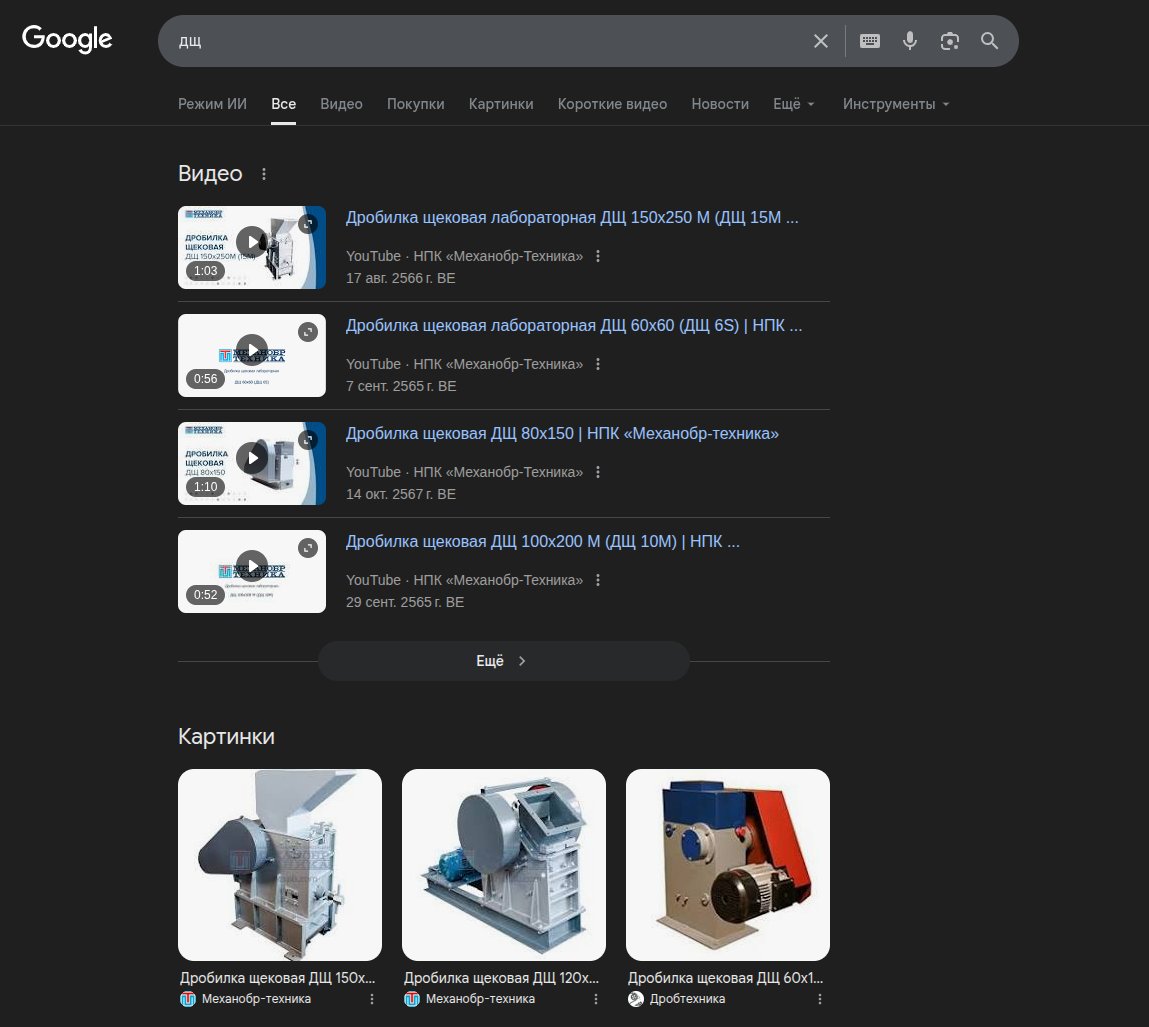This screenshot has height=1027, width=1149.
Task: Expand the Ещё tab dropdown
Action: coord(794,104)
